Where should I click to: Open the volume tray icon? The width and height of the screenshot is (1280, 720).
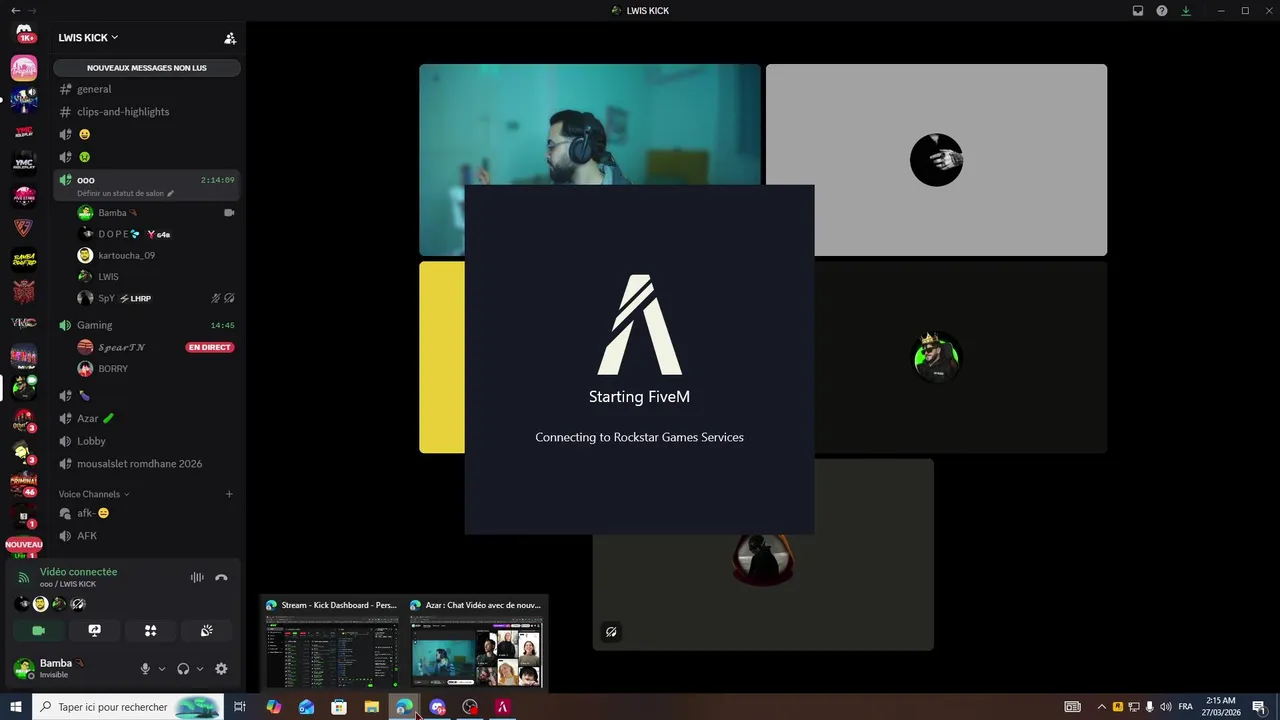pyautogui.click(x=1165, y=707)
